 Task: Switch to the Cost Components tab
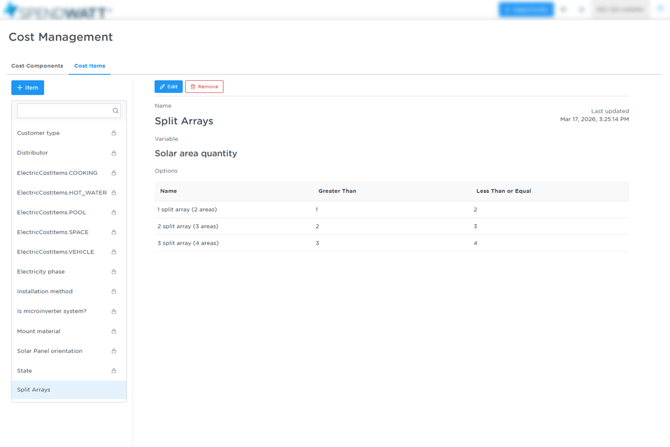[37, 66]
